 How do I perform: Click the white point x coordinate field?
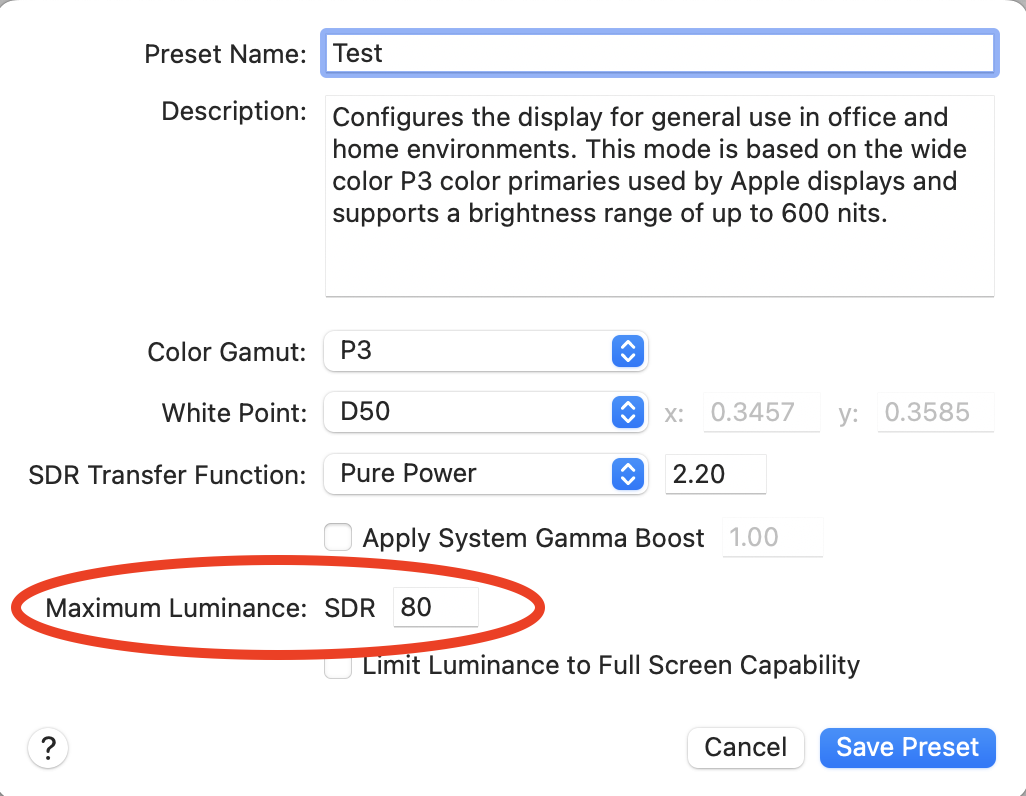(761, 412)
